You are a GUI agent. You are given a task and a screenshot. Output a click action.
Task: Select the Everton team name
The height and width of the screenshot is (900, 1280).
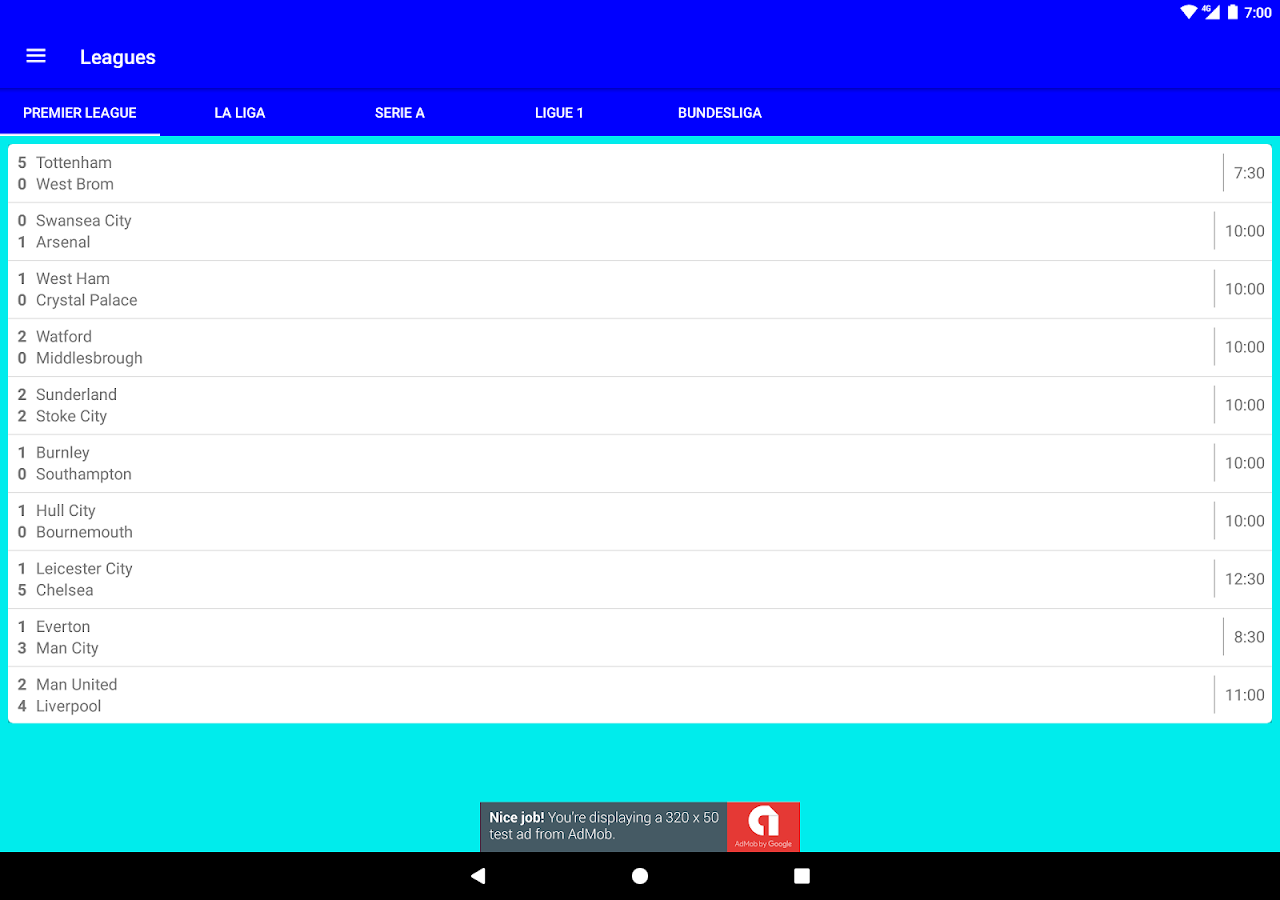(x=63, y=627)
